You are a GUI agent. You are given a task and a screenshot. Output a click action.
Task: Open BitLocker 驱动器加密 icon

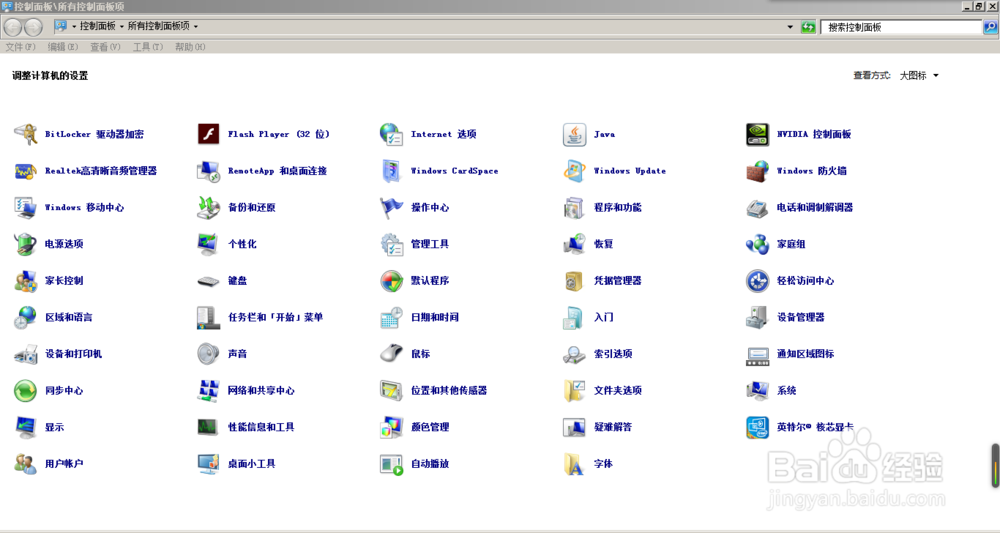click(26, 135)
